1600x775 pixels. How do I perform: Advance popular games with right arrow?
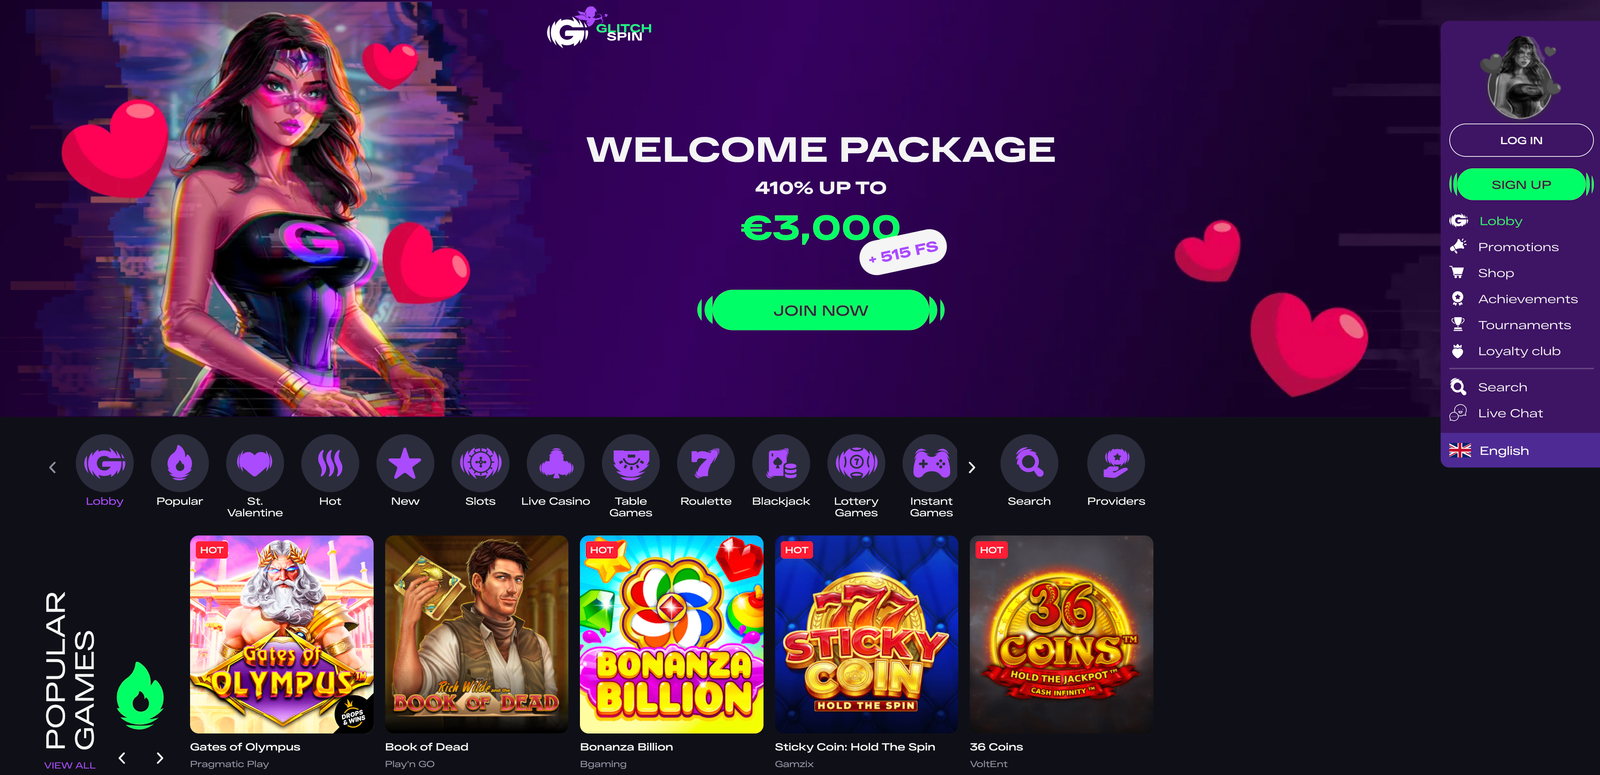tap(159, 758)
